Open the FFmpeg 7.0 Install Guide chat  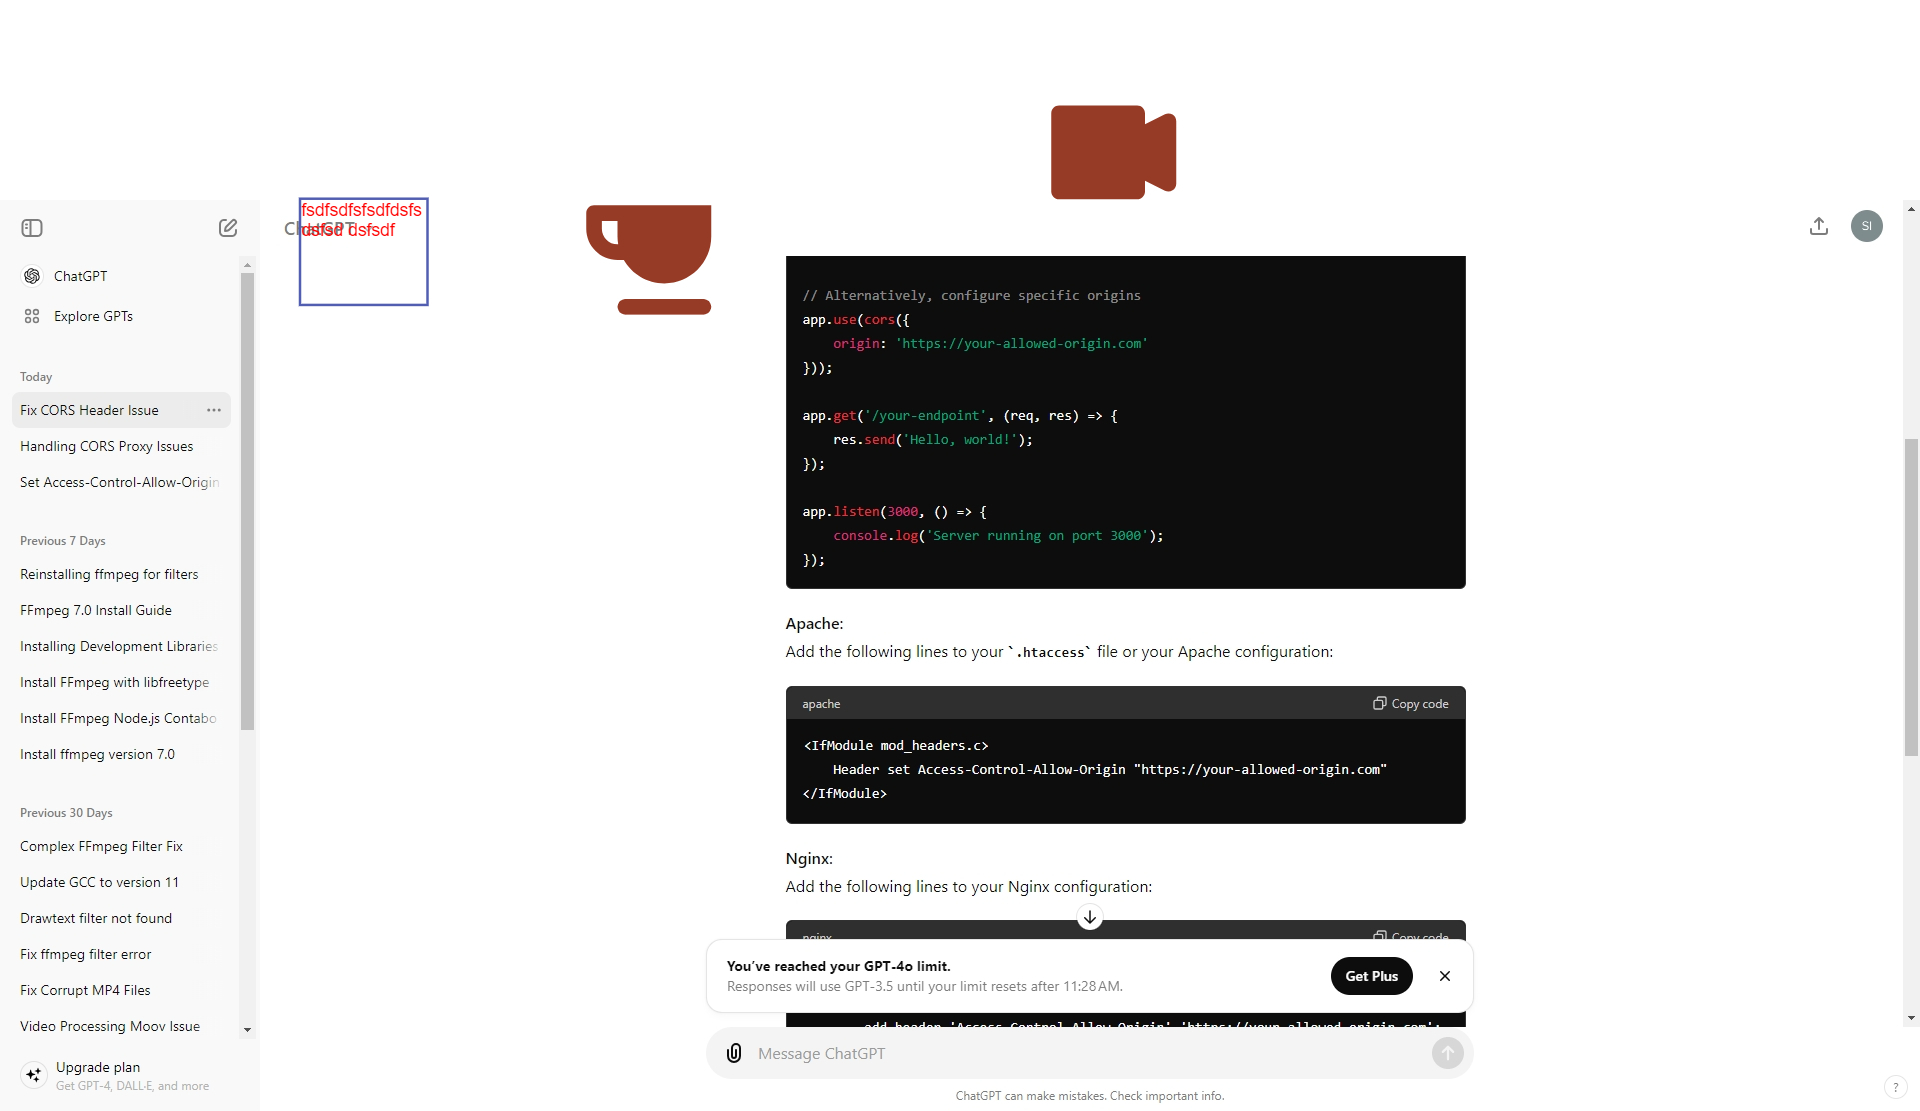pyautogui.click(x=121, y=610)
